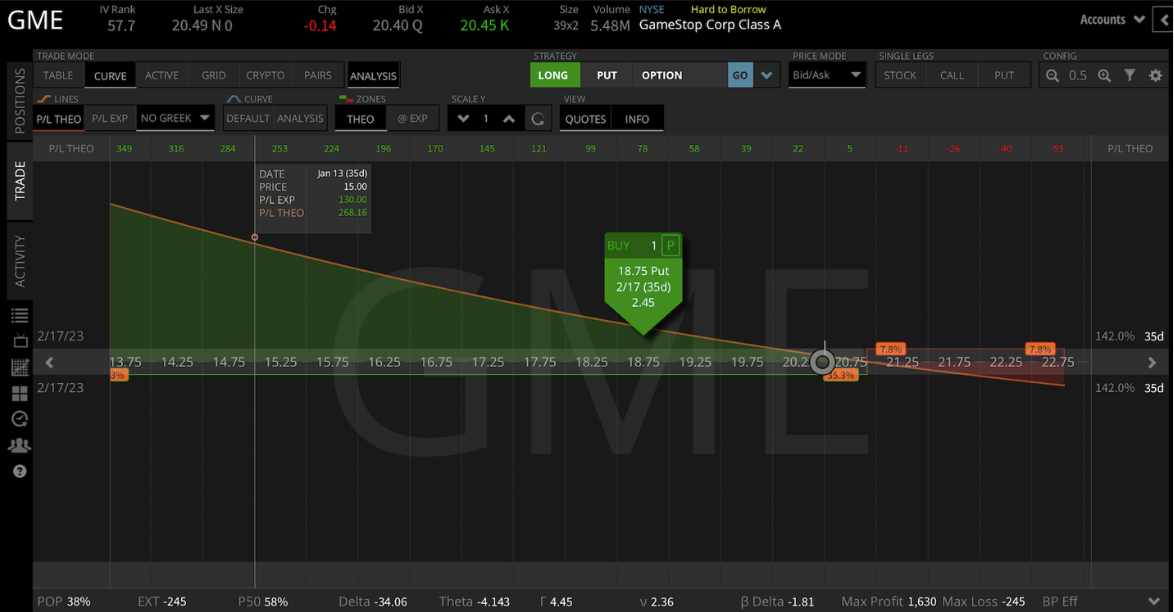Open the NO GREEK dropdown
The width and height of the screenshot is (1174, 612).
tap(175, 118)
